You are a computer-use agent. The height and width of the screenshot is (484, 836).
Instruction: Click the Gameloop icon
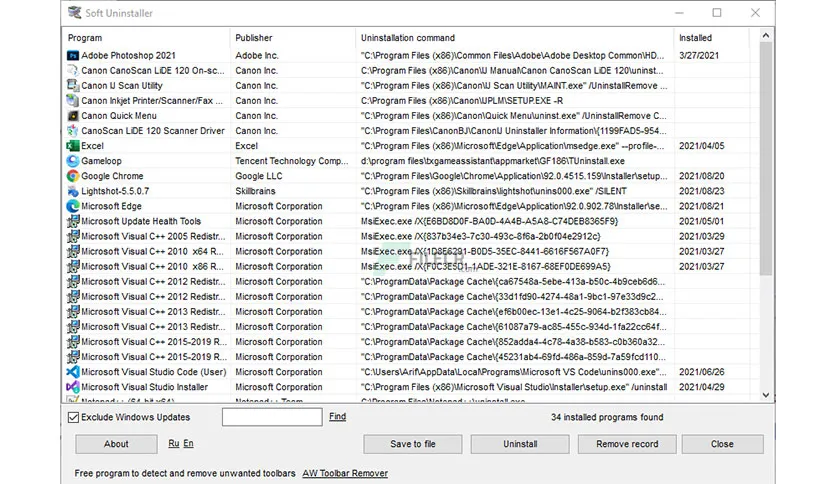click(73, 160)
